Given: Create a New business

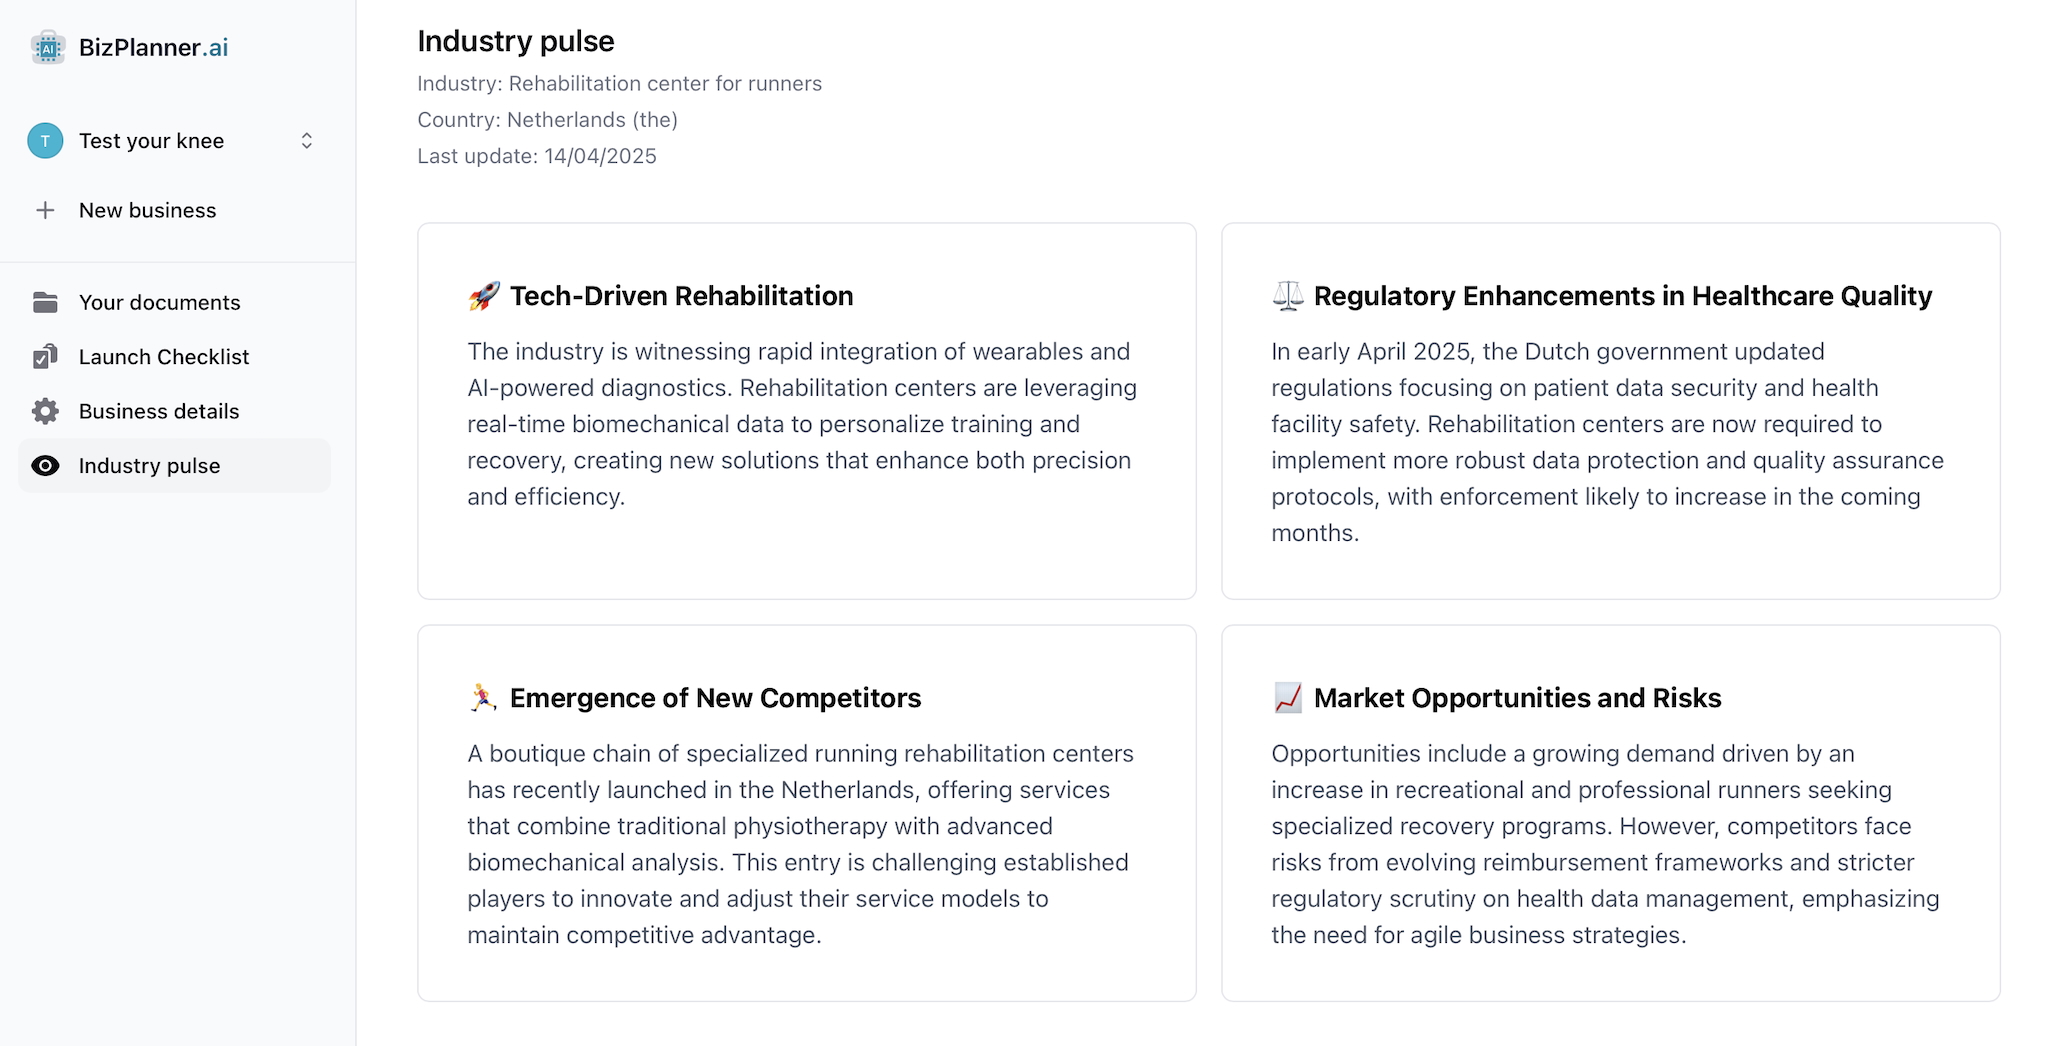Looking at the screenshot, I should [148, 210].
